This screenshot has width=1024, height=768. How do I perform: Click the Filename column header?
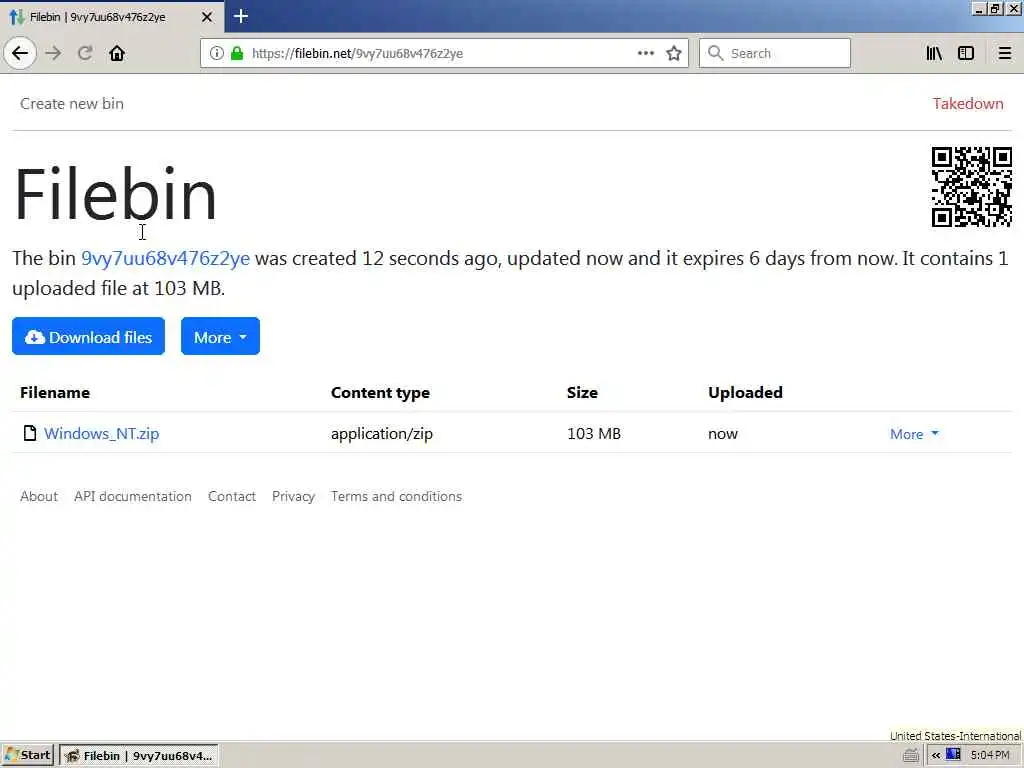(x=55, y=392)
